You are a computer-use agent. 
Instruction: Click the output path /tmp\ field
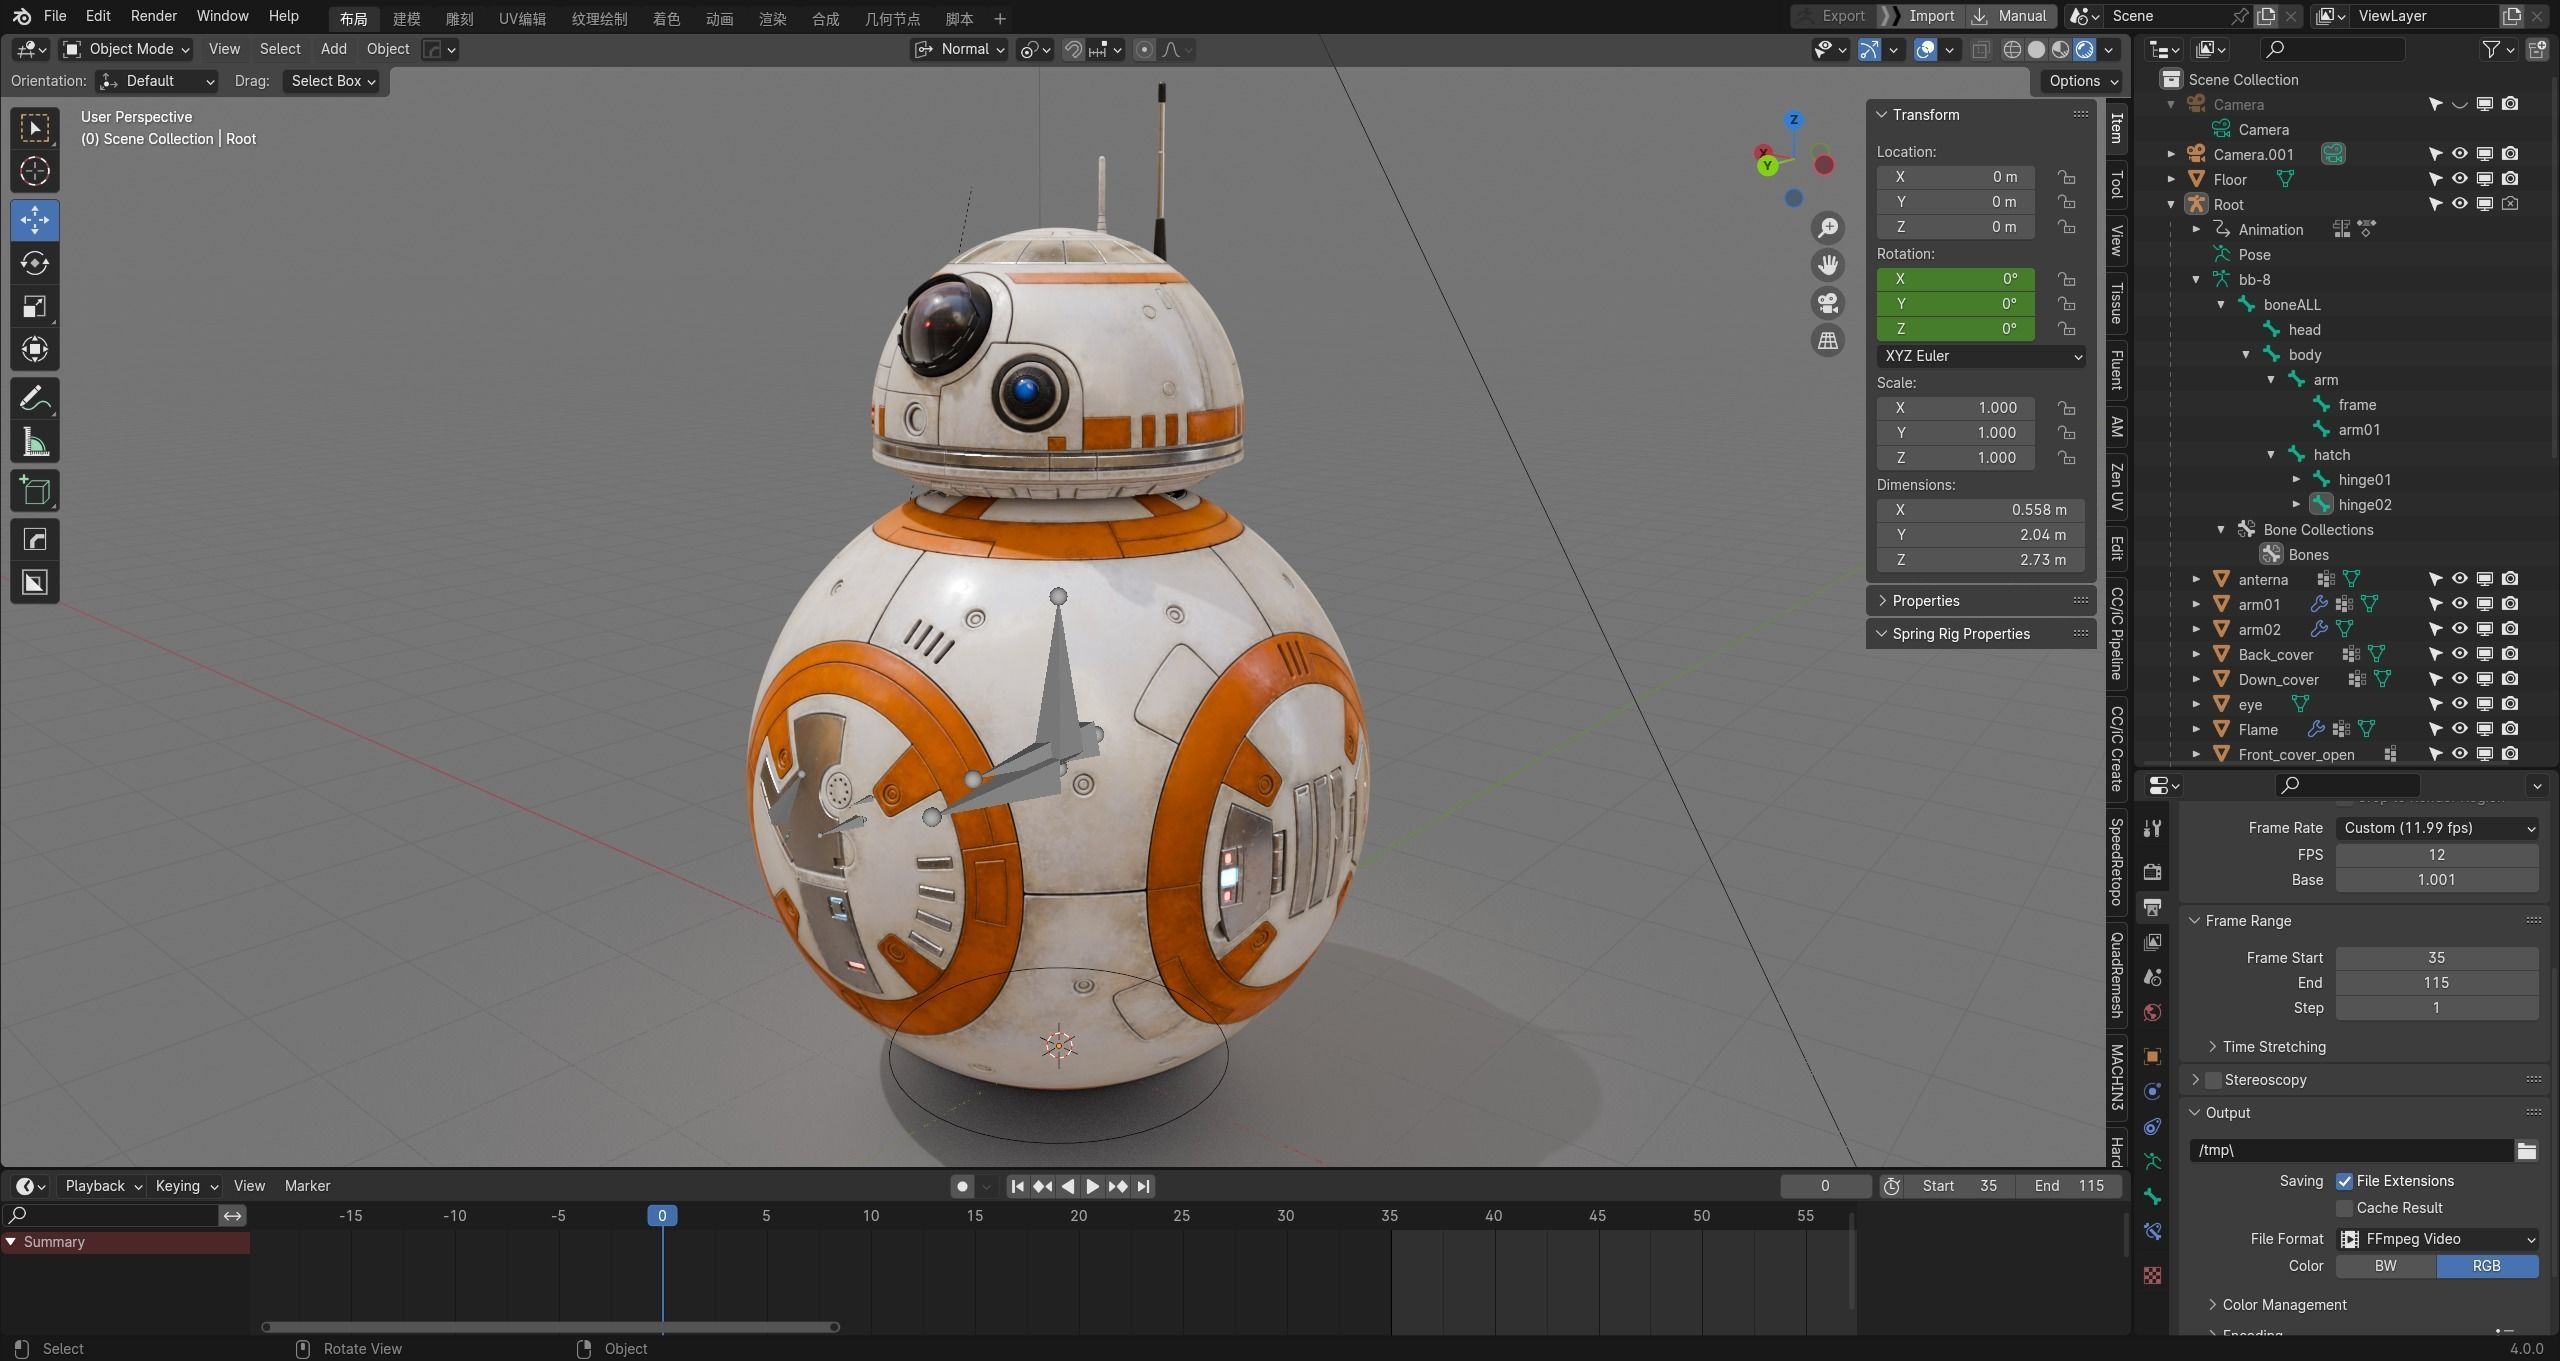tap(2350, 1150)
